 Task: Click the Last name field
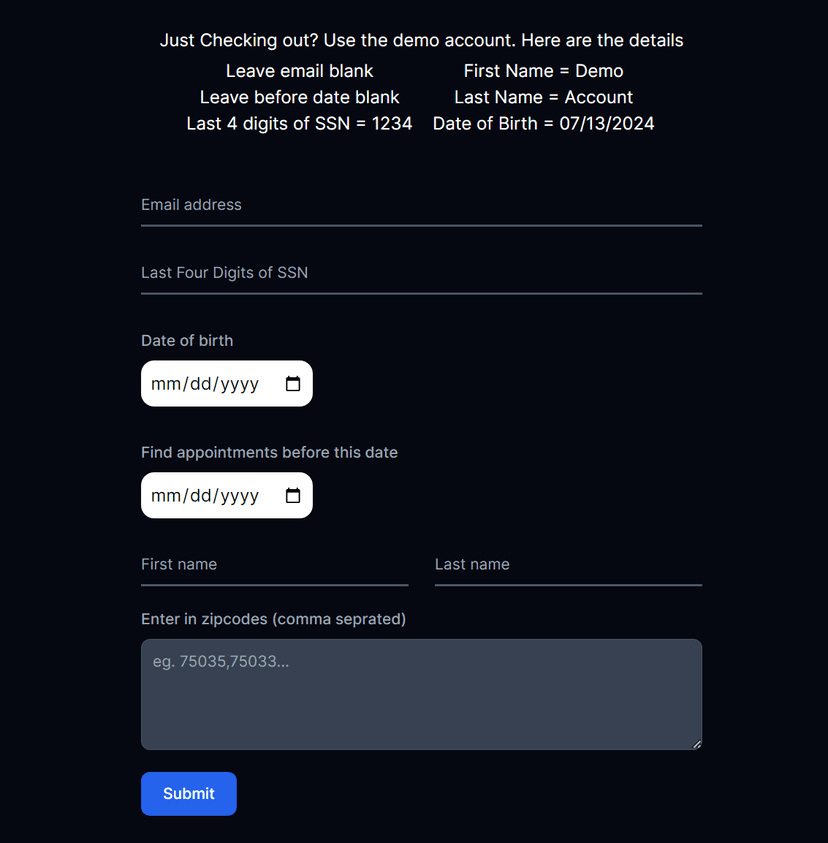point(568,565)
